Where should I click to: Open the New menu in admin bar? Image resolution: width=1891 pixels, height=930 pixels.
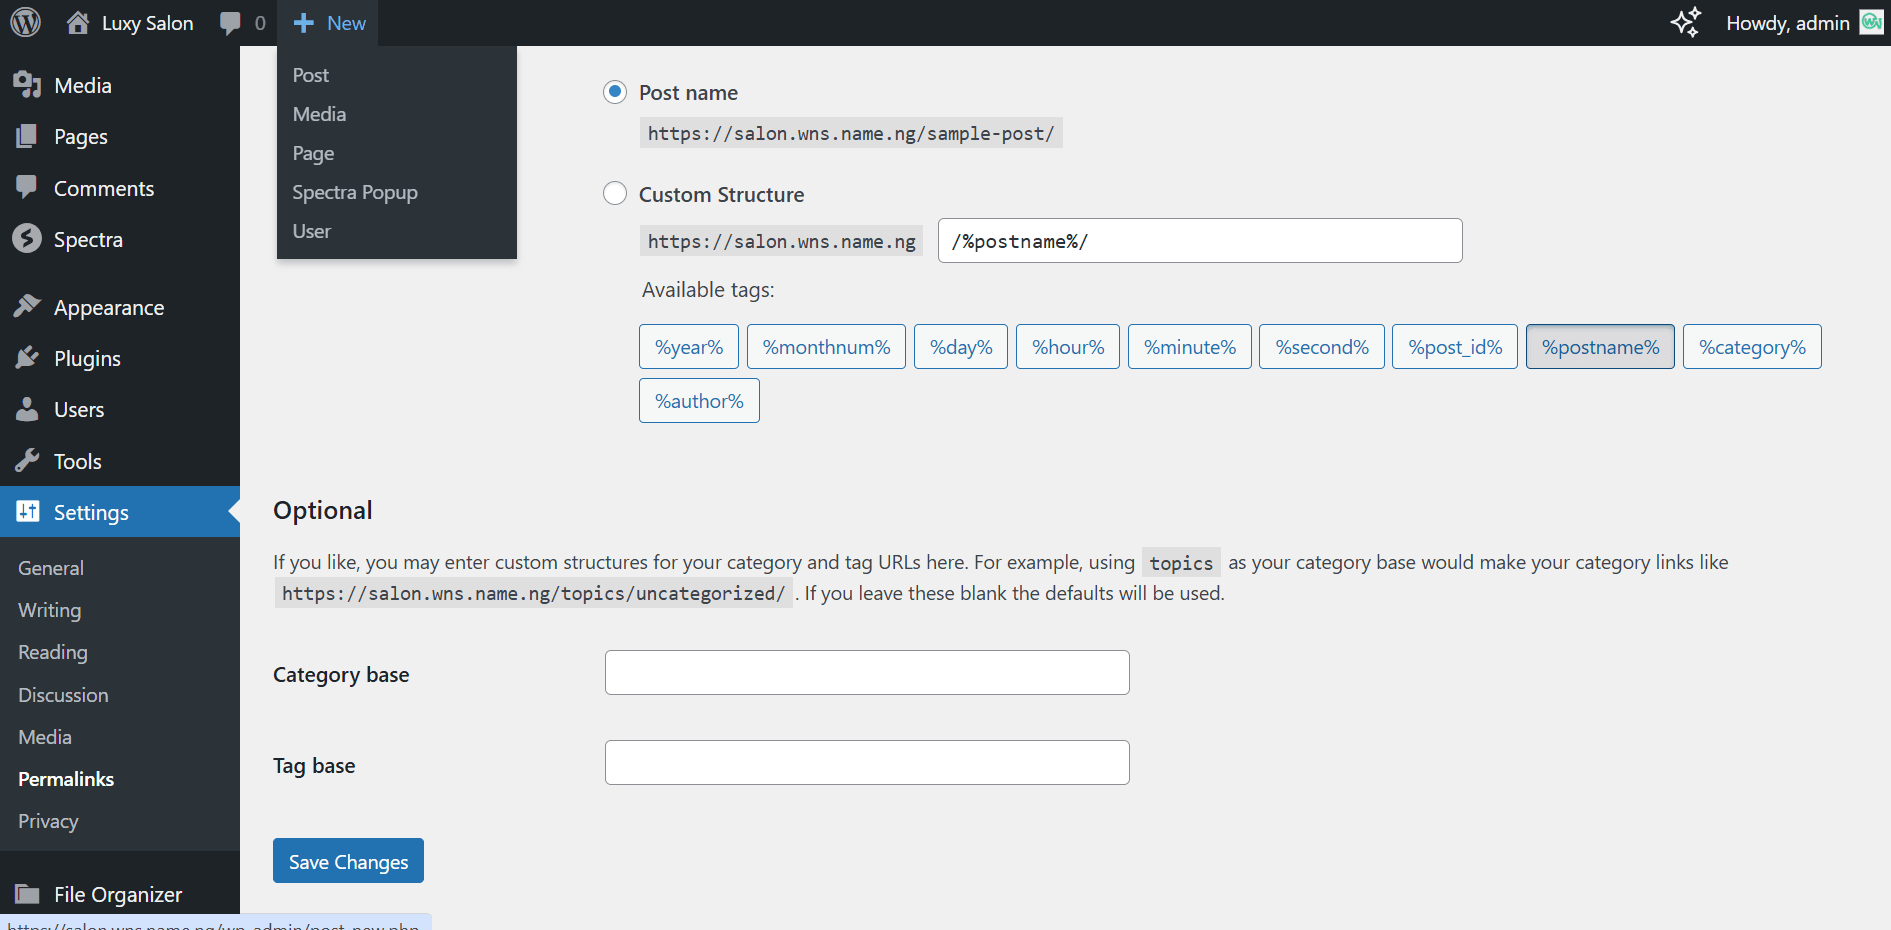329,23
